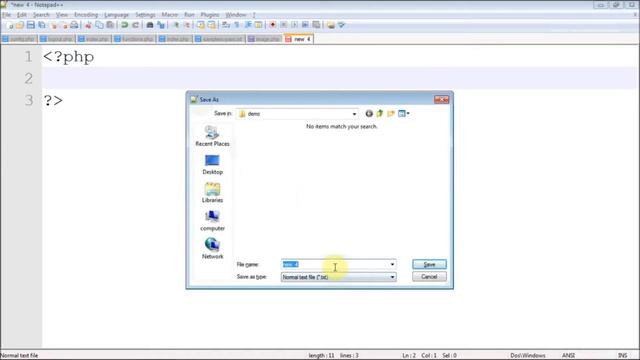640x360 pixels.
Task: Switch to the config.php tab
Action: [x=19, y=39]
